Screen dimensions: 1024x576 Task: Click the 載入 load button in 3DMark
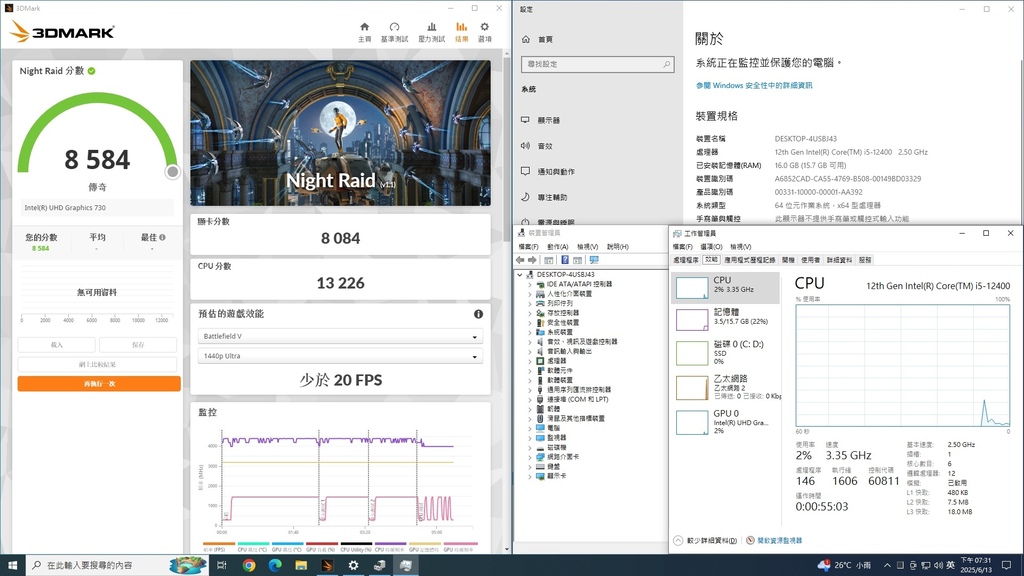(x=57, y=344)
